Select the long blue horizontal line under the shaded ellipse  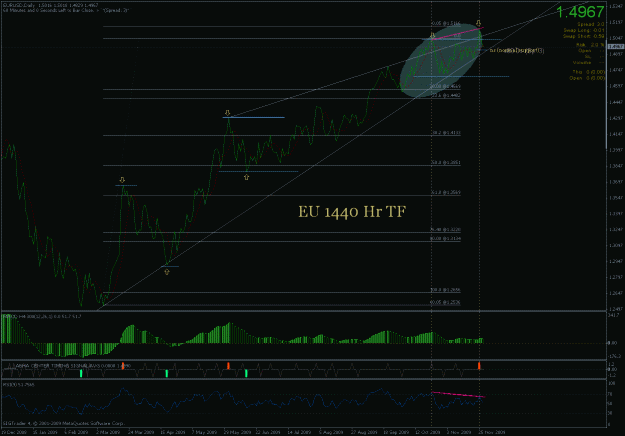tap(461, 77)
